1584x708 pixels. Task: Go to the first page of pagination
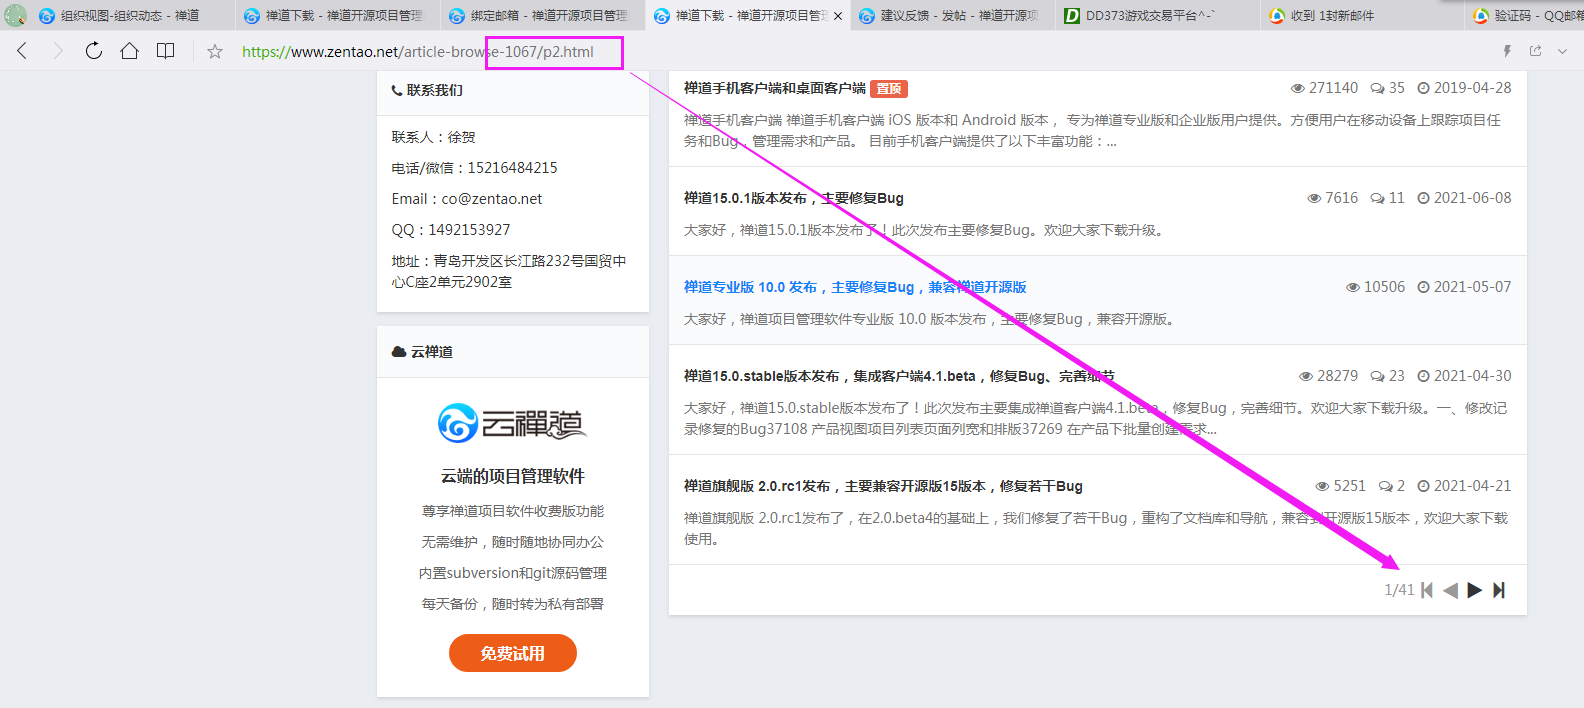click(1427, 590)
